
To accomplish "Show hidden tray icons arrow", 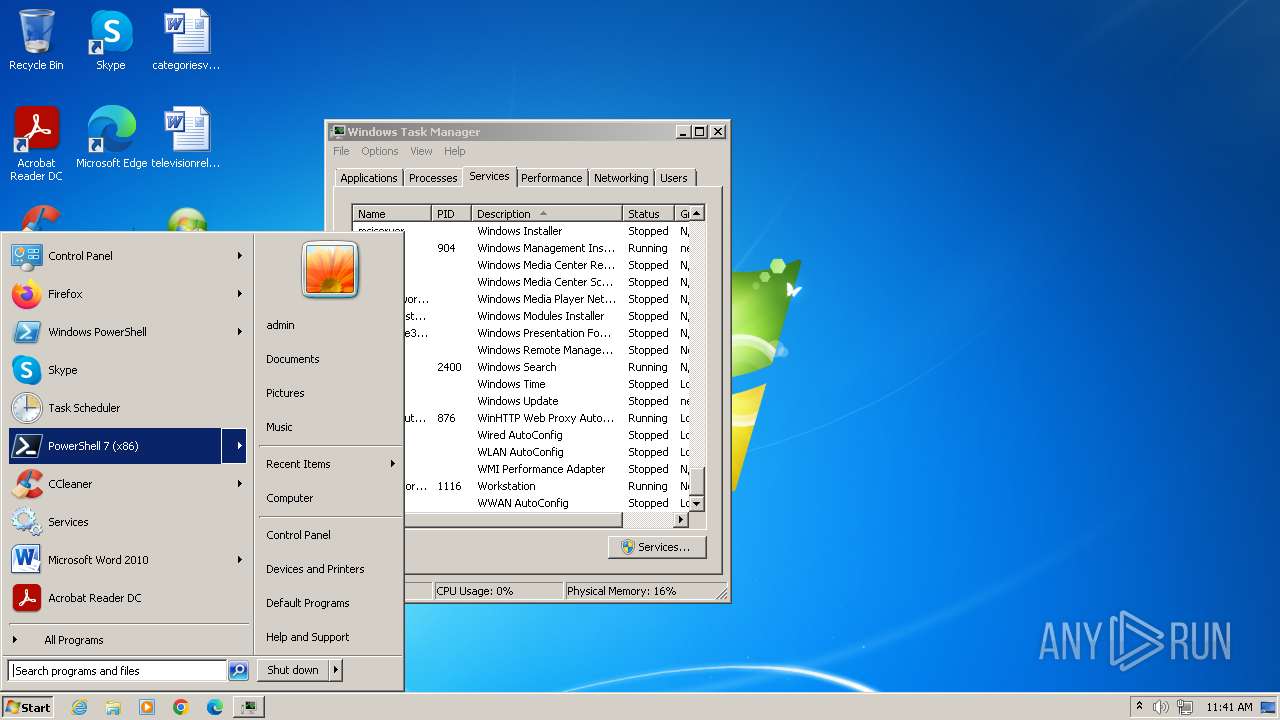I will 1139,707.
